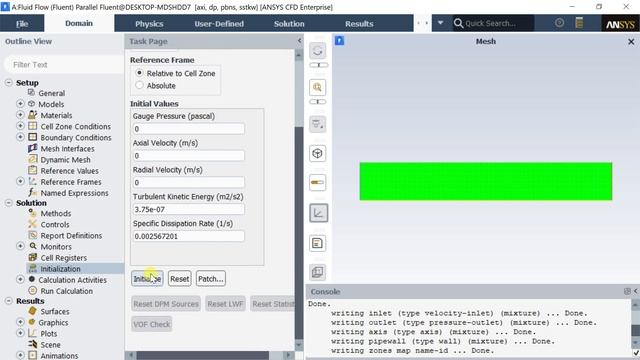Viewport: 640px width, 360px height.
Task: Click the Scene icon under Results
Action: pyautogui.click(x=33, y=344)
